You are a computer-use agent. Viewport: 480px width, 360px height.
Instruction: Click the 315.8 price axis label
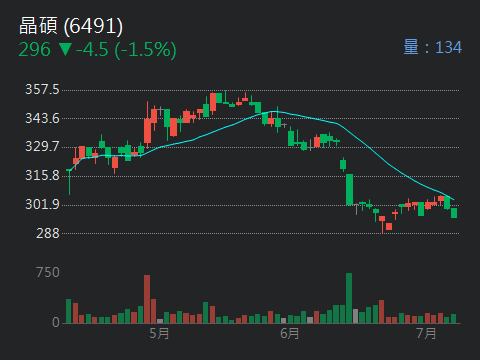42,175
